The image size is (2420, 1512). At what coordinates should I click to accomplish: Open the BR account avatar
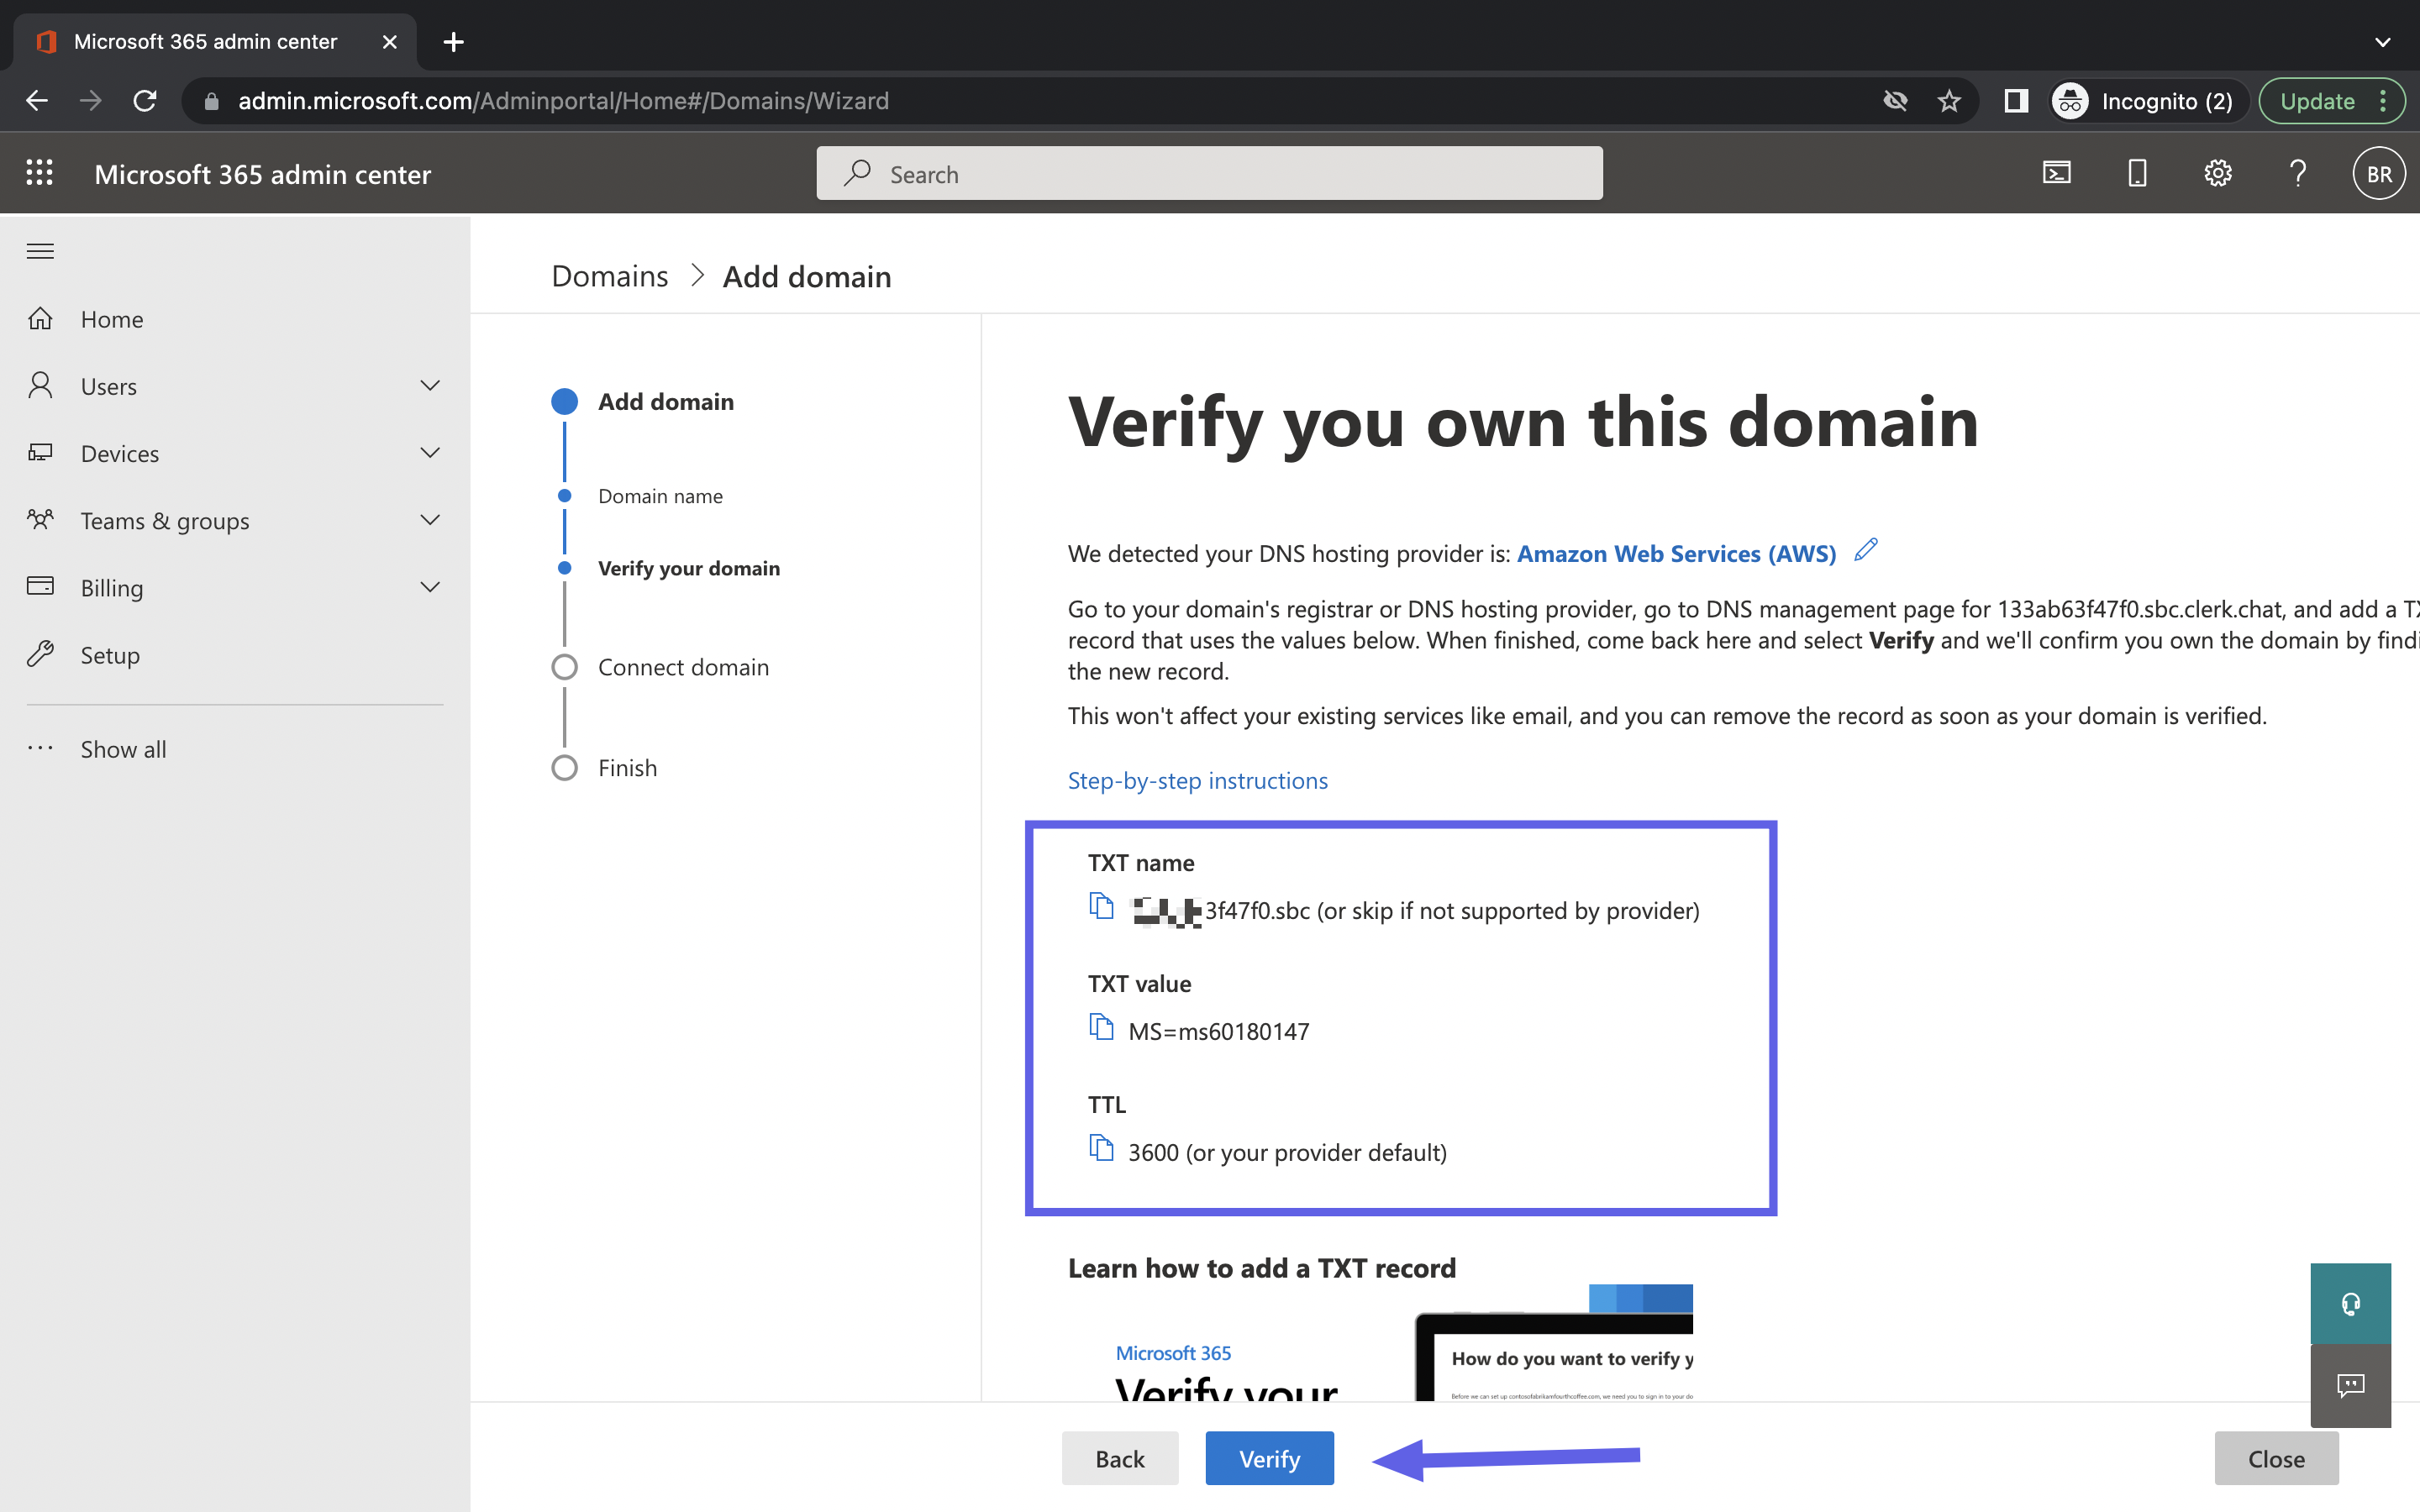coord(2379,173)
